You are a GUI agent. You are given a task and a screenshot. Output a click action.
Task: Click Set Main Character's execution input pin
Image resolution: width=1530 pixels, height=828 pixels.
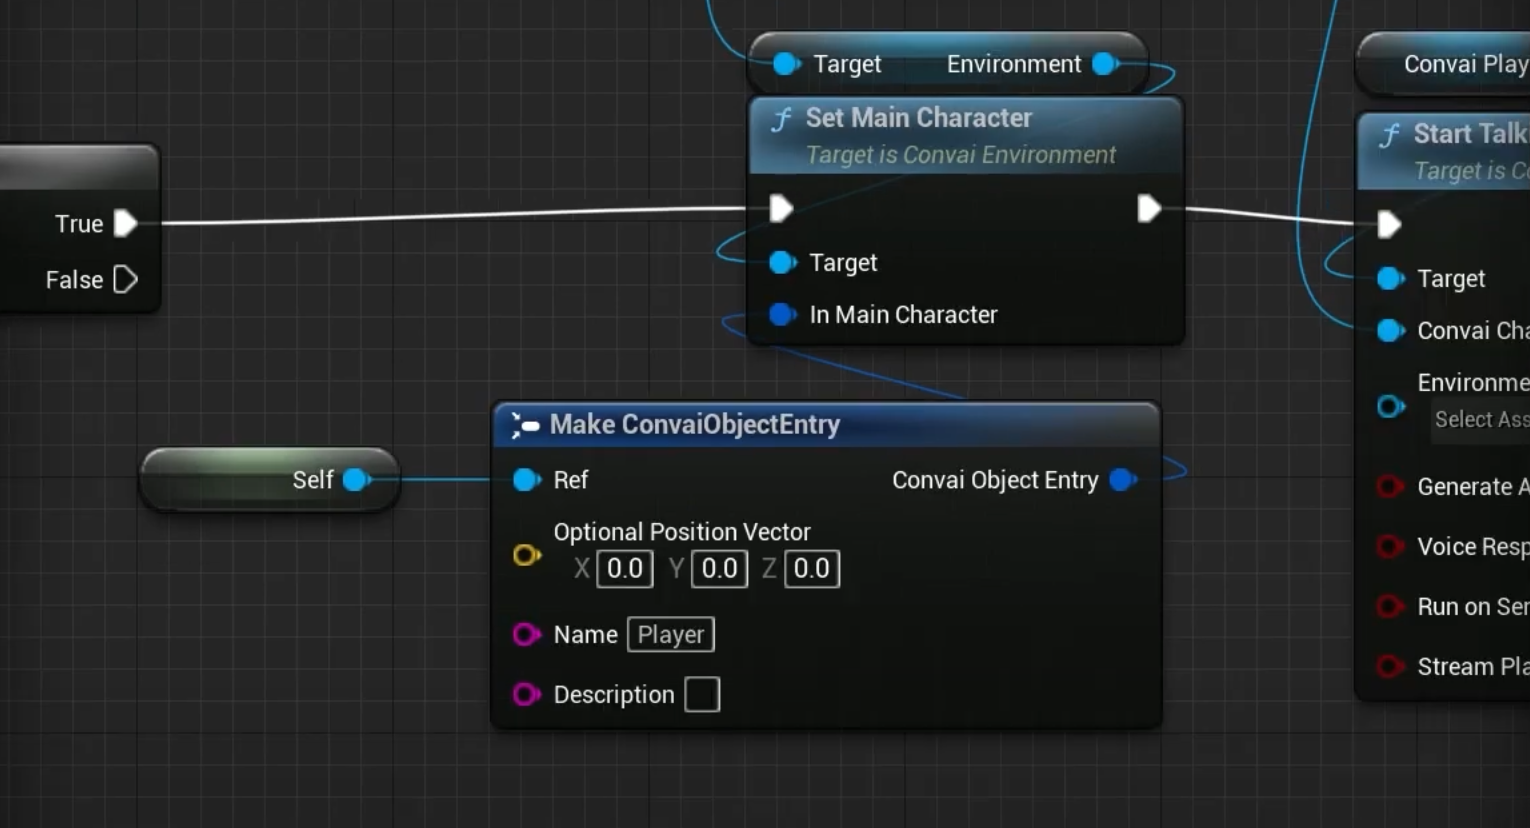pos(781,208)
